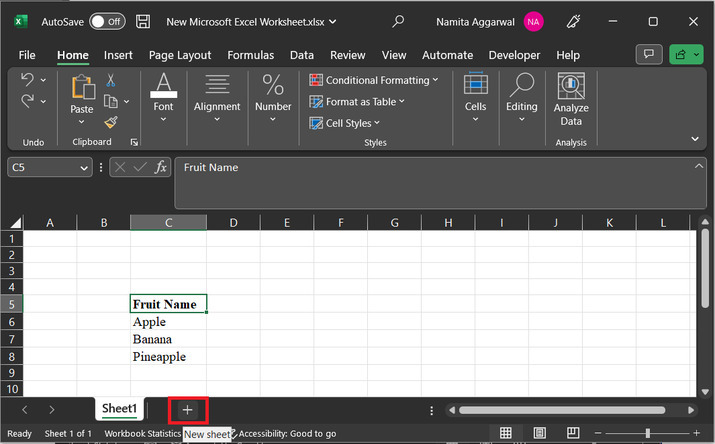Open the File menu
The height and width of the screenshot is (444, 715).
(x=27, y=55)
